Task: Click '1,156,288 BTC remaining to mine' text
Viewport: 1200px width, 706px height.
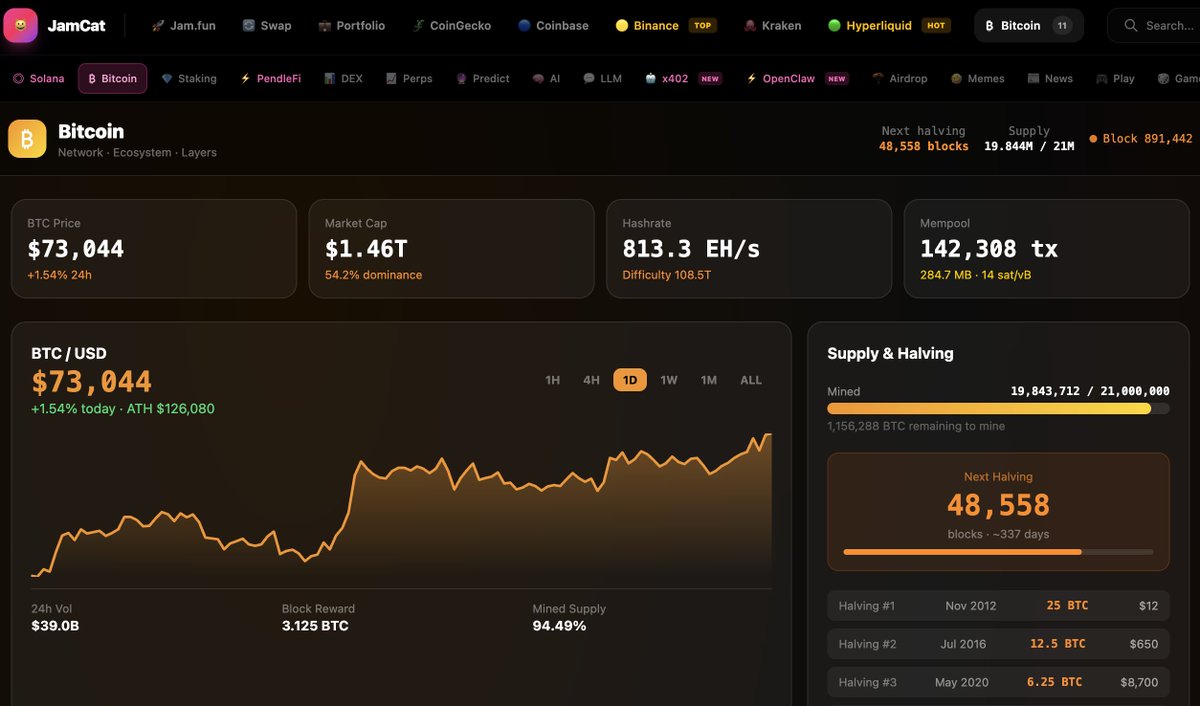Action: pyautogui.click(x=916, y=426)
